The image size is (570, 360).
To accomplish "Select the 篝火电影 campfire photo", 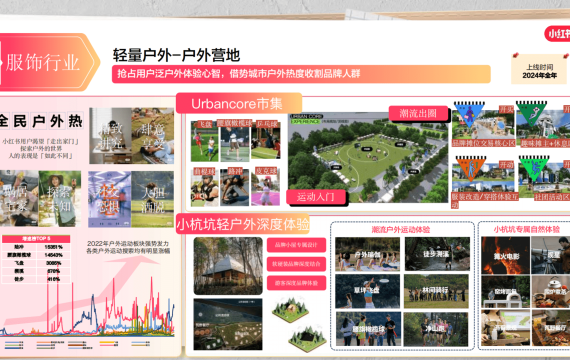I will tap(506, 255).
